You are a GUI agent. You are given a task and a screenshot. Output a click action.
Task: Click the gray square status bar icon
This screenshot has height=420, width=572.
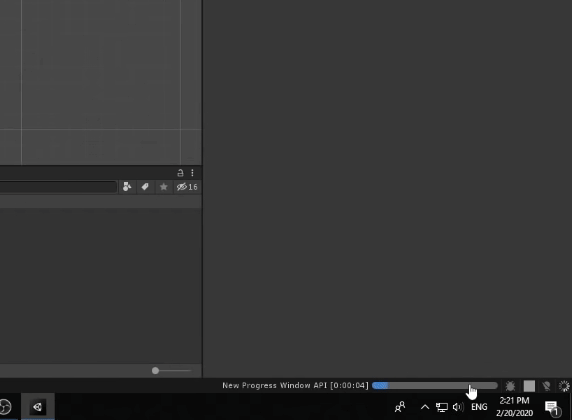tap(529, 386)
